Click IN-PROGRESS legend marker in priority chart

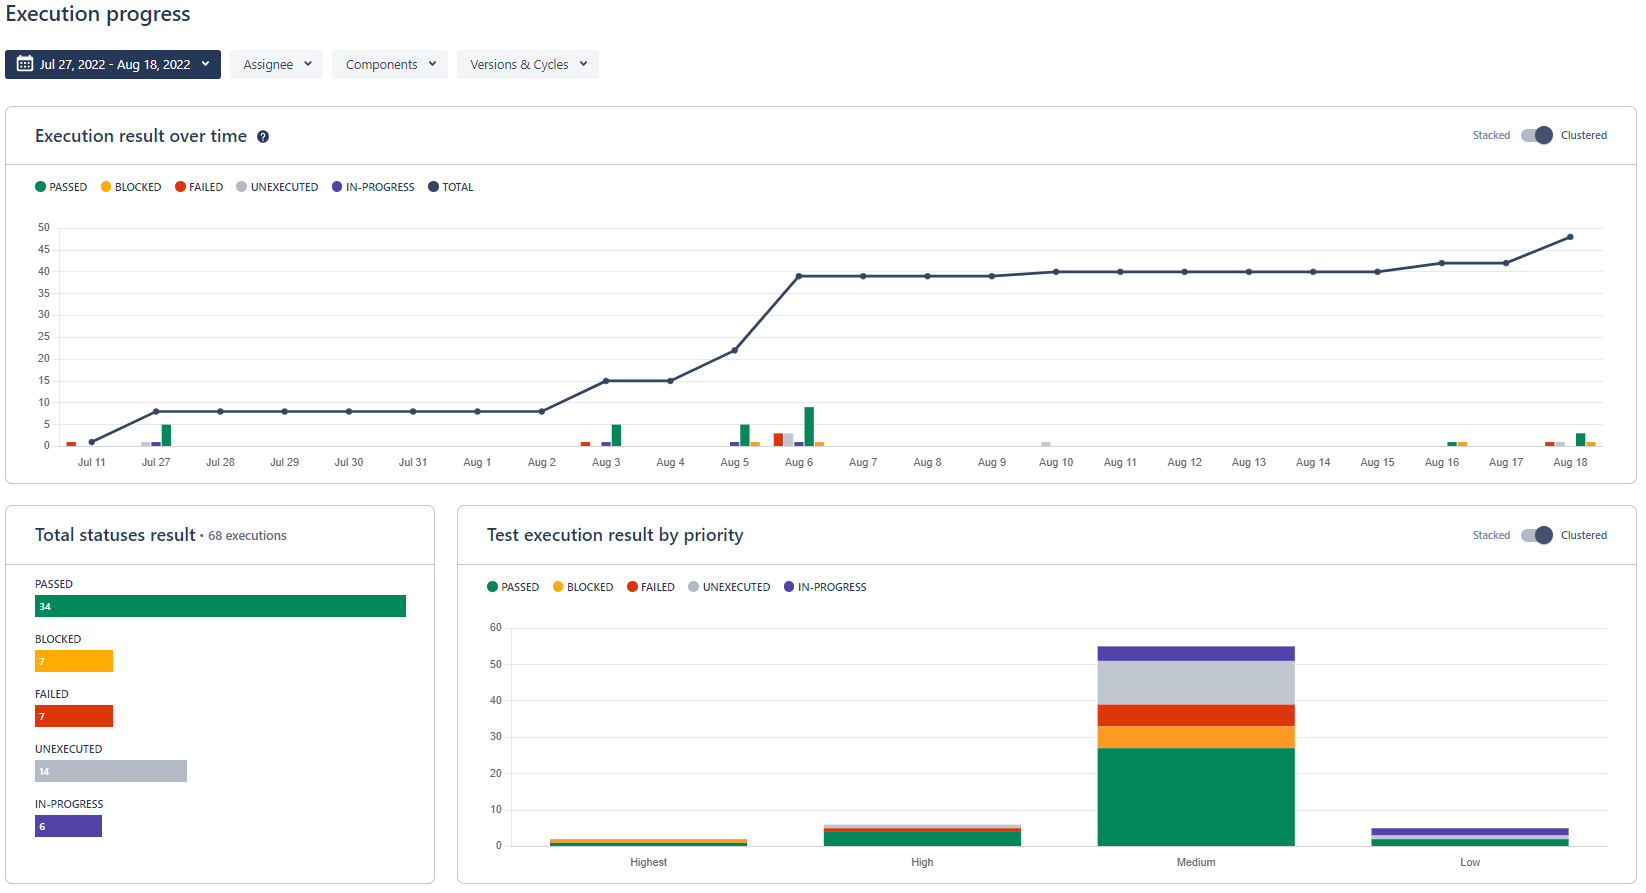click(x=789, y=587)
